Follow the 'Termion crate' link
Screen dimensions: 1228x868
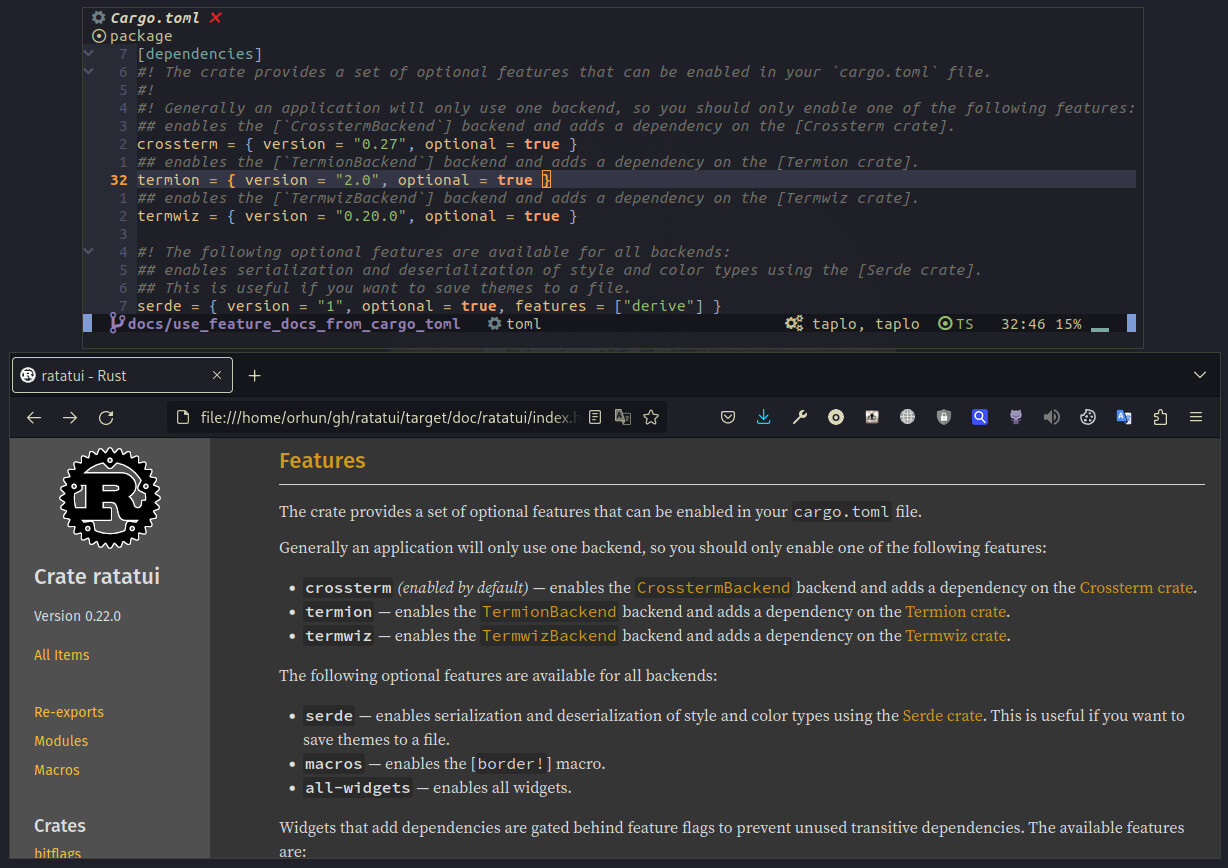956,612
